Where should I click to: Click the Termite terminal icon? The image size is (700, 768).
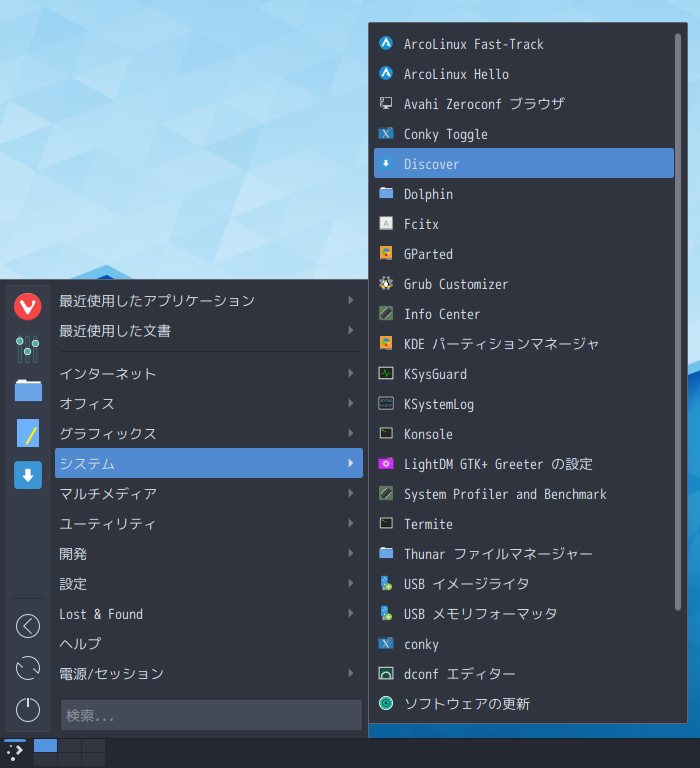coord(386,523)
